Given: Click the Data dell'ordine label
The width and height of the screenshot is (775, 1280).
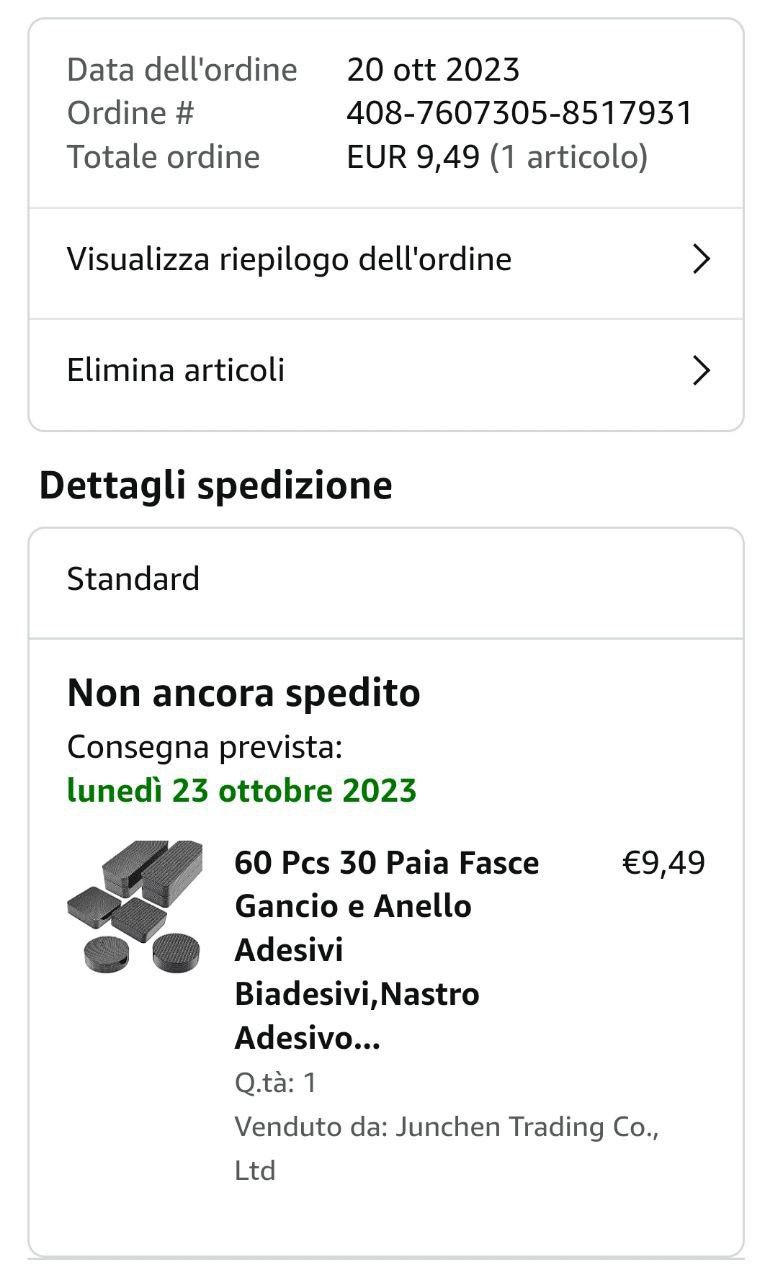Looking at the screenshot, I should tap(182, 70).
